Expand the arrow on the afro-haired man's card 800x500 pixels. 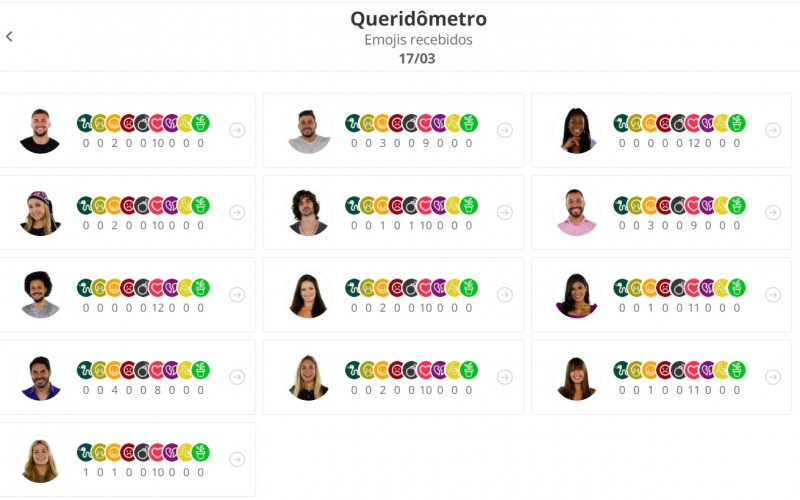point(237,294)
